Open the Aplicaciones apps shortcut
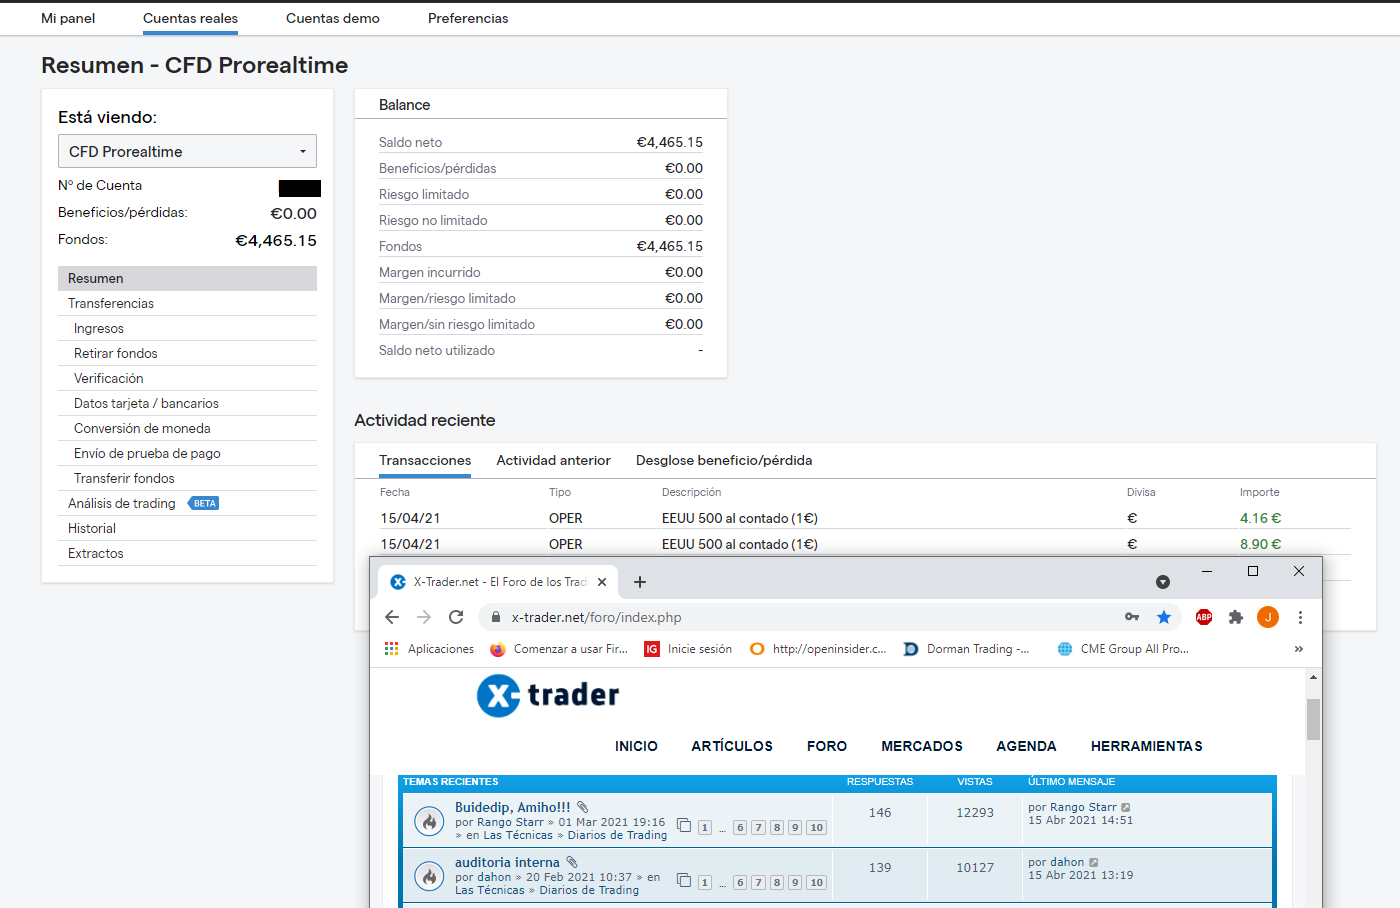Viewport: 1400px width, 908px height. 429,649
